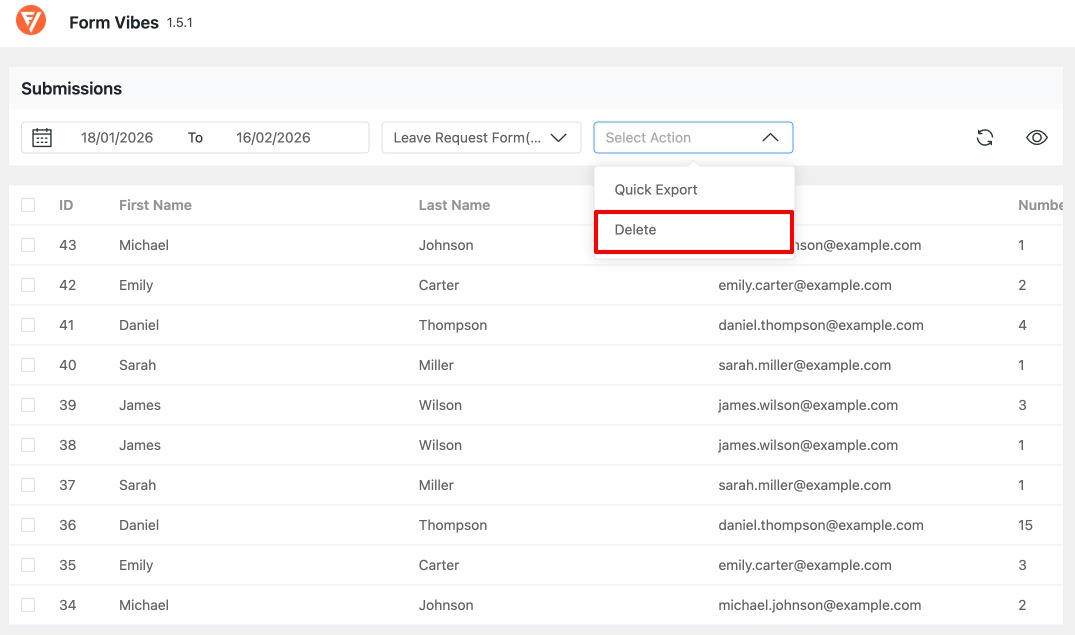Screen dimensions: 1075x635
Task: Check the box for submission 42
Action: tap(28, 285)
